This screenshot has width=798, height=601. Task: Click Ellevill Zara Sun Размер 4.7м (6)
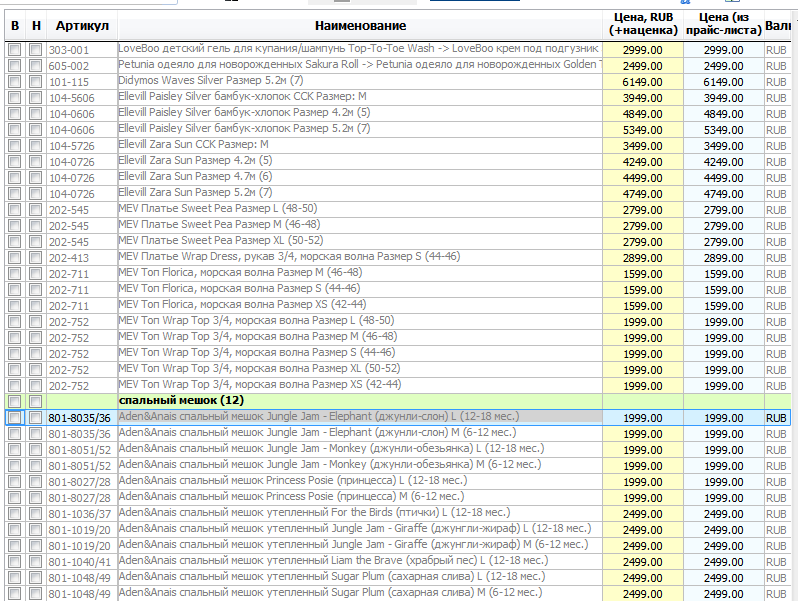coord(195,177)
